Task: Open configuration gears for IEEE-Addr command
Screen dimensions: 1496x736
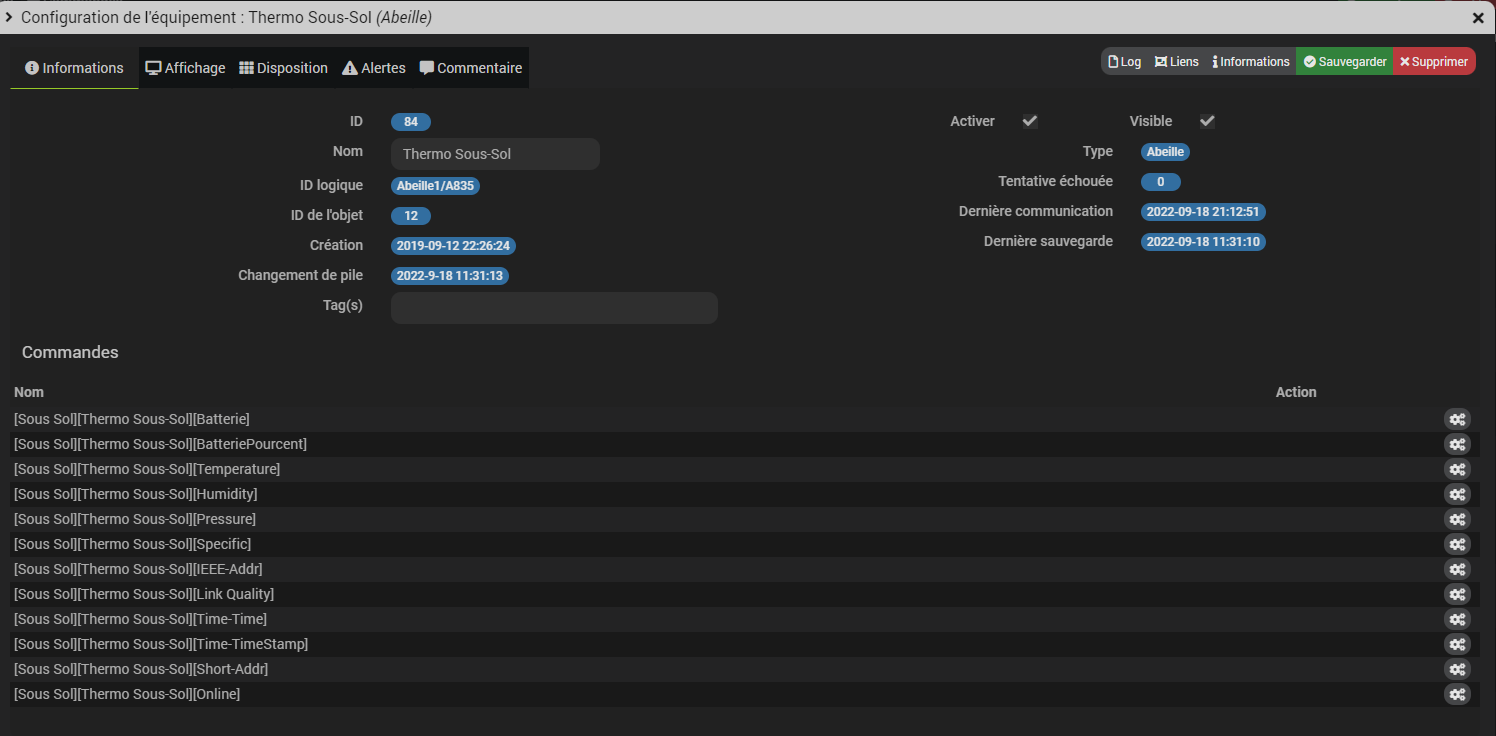Action: pyautogui.click(x=1457, y=569)
